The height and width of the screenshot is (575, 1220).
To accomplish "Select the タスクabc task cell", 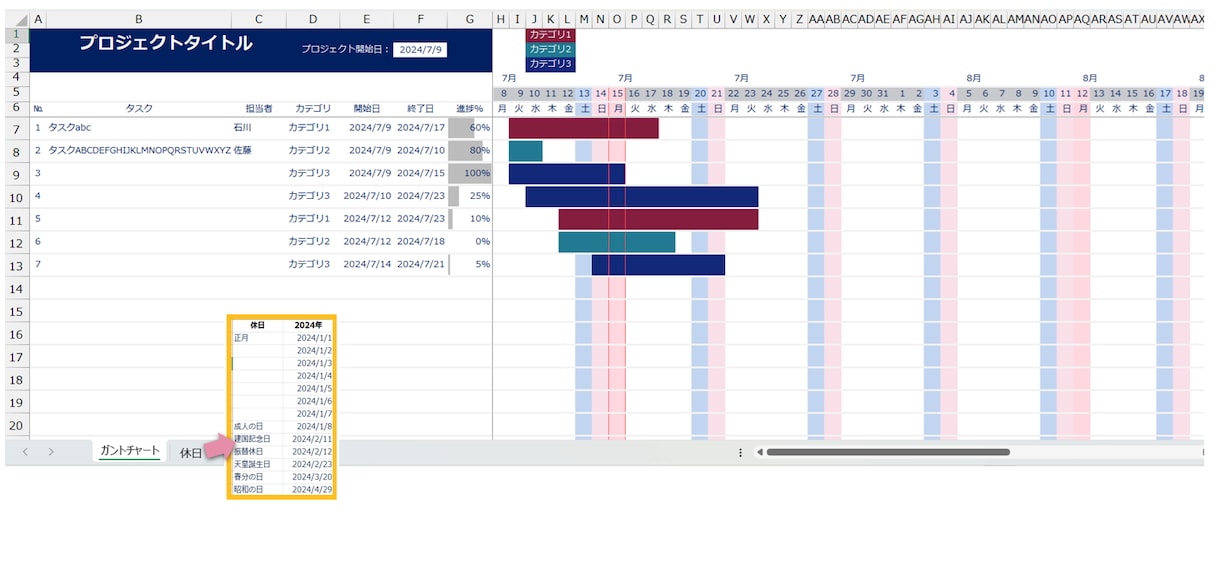I will (x=139, y=128).
